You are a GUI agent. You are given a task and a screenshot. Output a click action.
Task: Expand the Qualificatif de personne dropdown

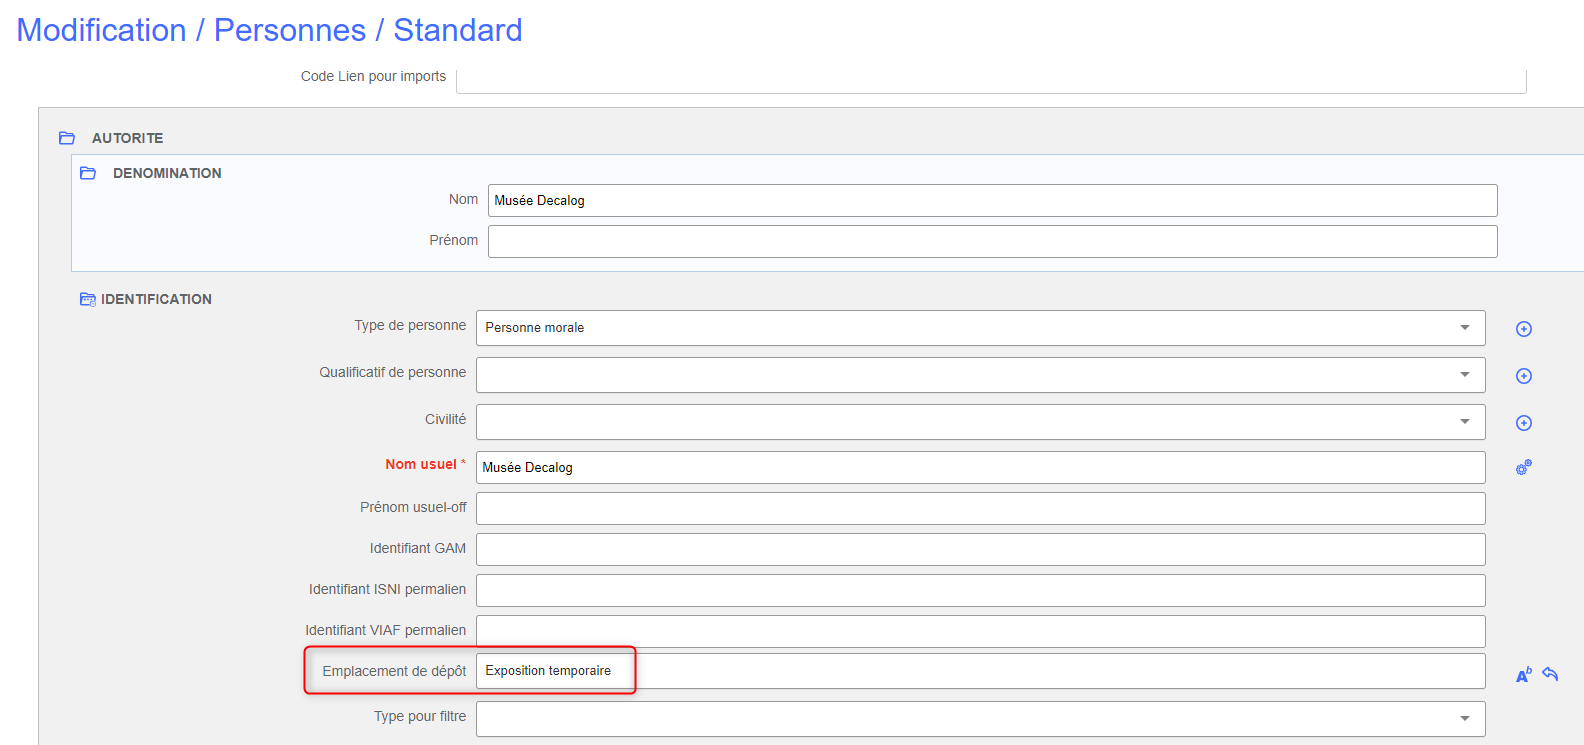(x=980, y=375)
